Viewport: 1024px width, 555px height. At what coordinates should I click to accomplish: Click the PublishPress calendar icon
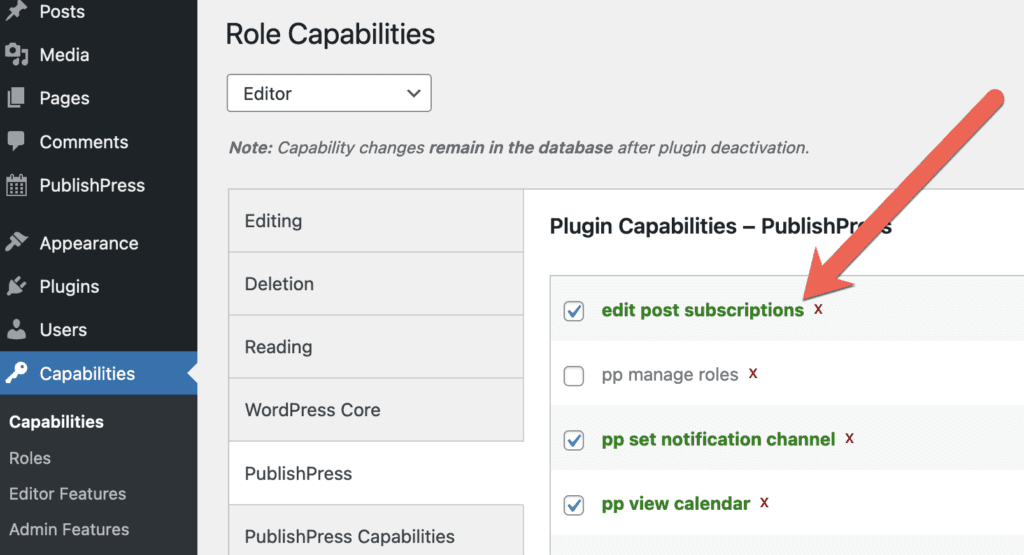16,185
